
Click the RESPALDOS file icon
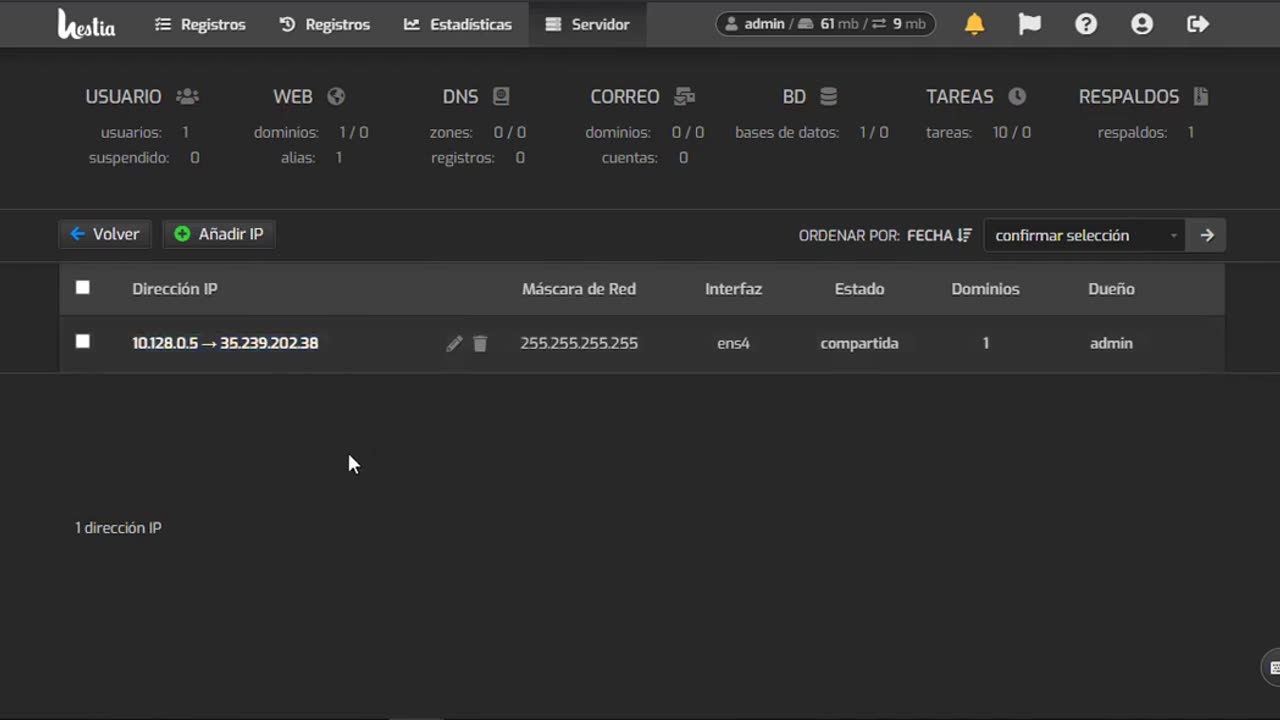point(1201,96)
